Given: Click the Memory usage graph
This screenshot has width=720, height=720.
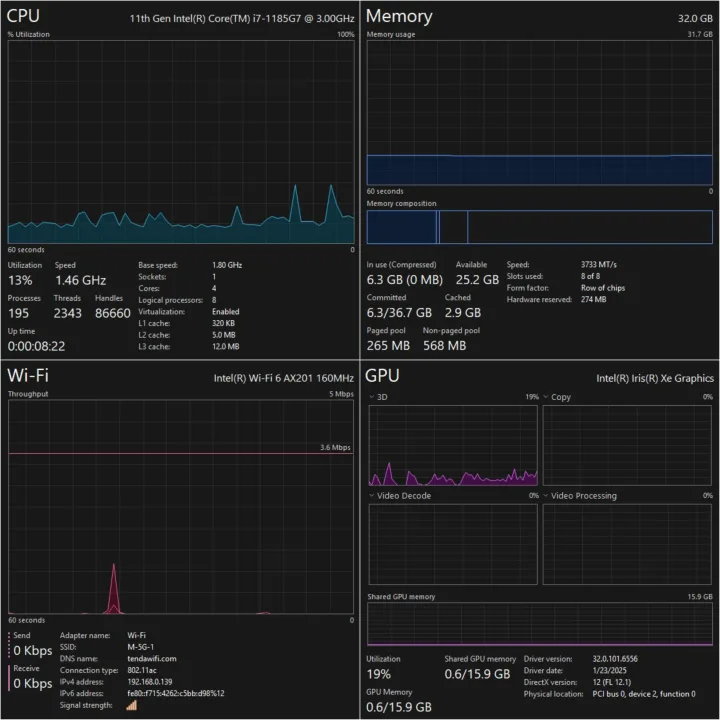Looking at the screenshot, I should 539,112.
